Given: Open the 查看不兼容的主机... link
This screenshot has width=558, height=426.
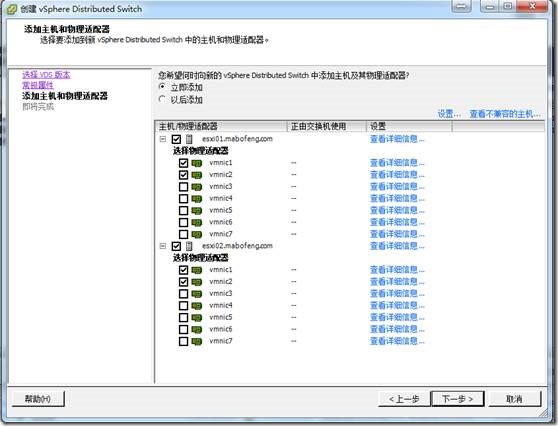Looking at the screenshot, I should click(505, 114).
